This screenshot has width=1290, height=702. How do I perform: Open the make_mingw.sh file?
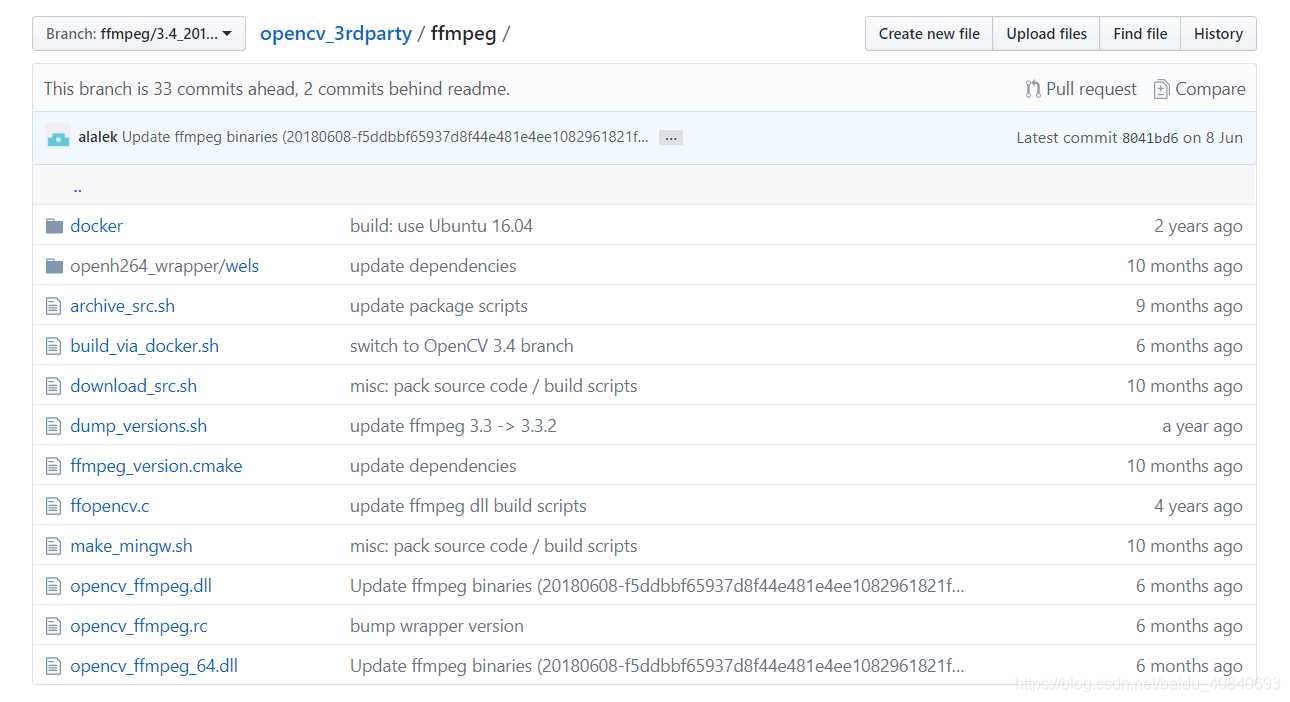pos(131,546)
